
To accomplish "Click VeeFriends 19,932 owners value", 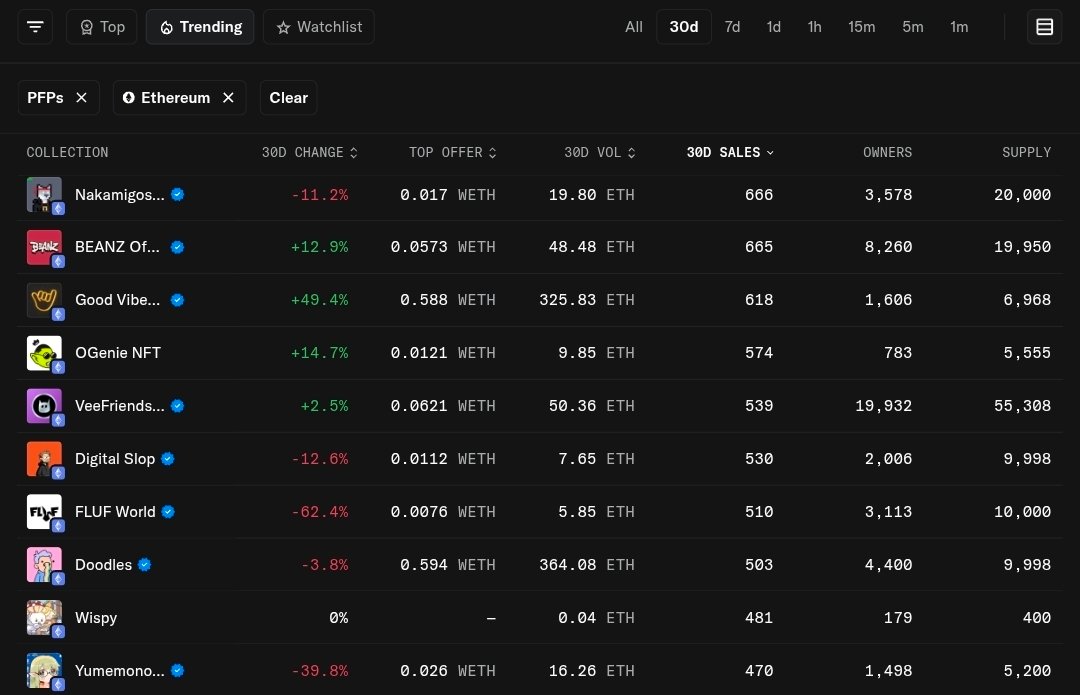I will [884, 406].
